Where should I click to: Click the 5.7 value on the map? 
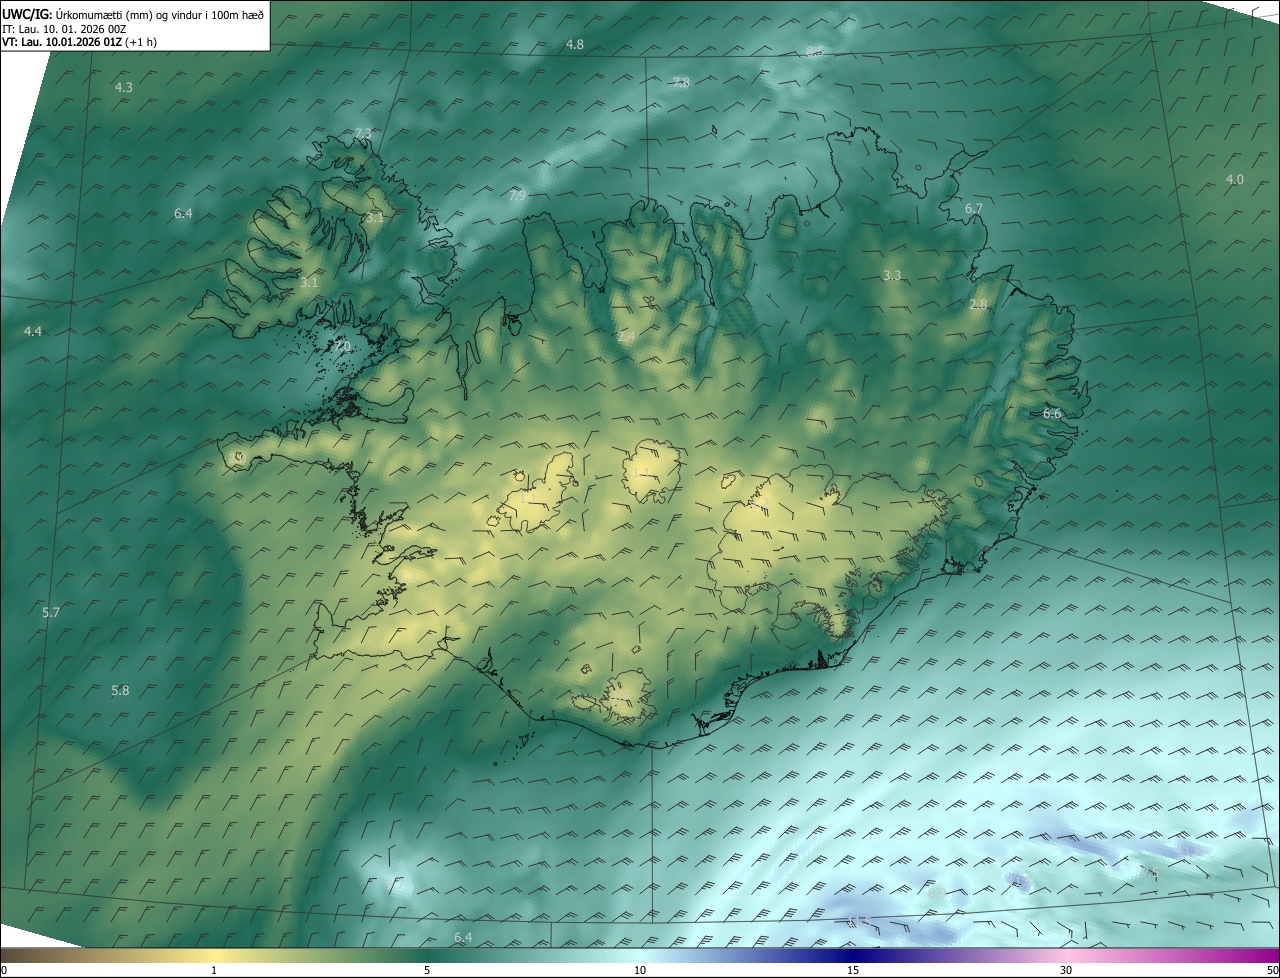click(51, 612)
